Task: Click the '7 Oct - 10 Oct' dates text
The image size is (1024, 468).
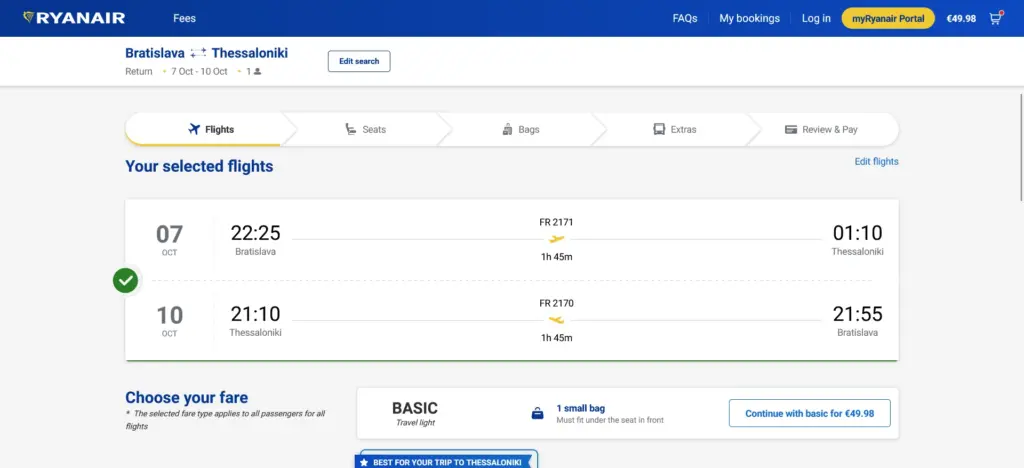Action: point(199,72)
